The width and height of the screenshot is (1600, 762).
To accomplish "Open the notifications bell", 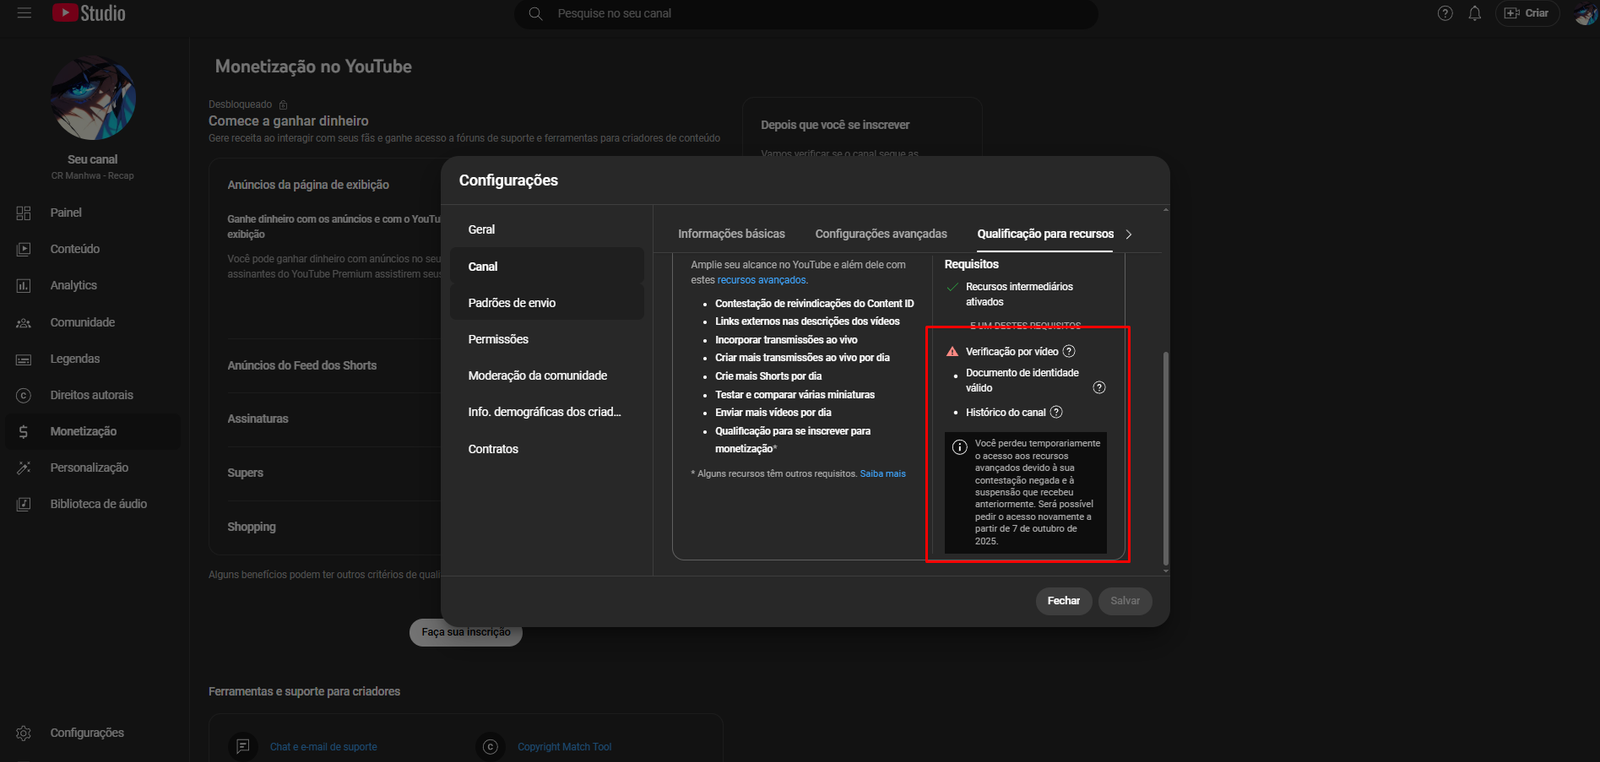I will pyautogui.click(x=1475, y=13).
